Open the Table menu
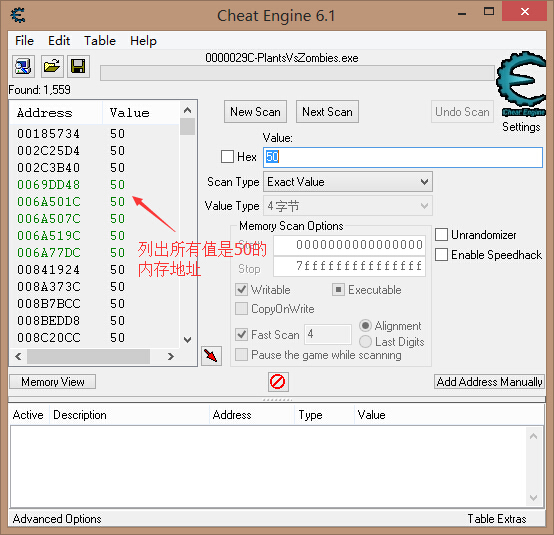Screen dimensions: 554x535 [x=100, y=41]
